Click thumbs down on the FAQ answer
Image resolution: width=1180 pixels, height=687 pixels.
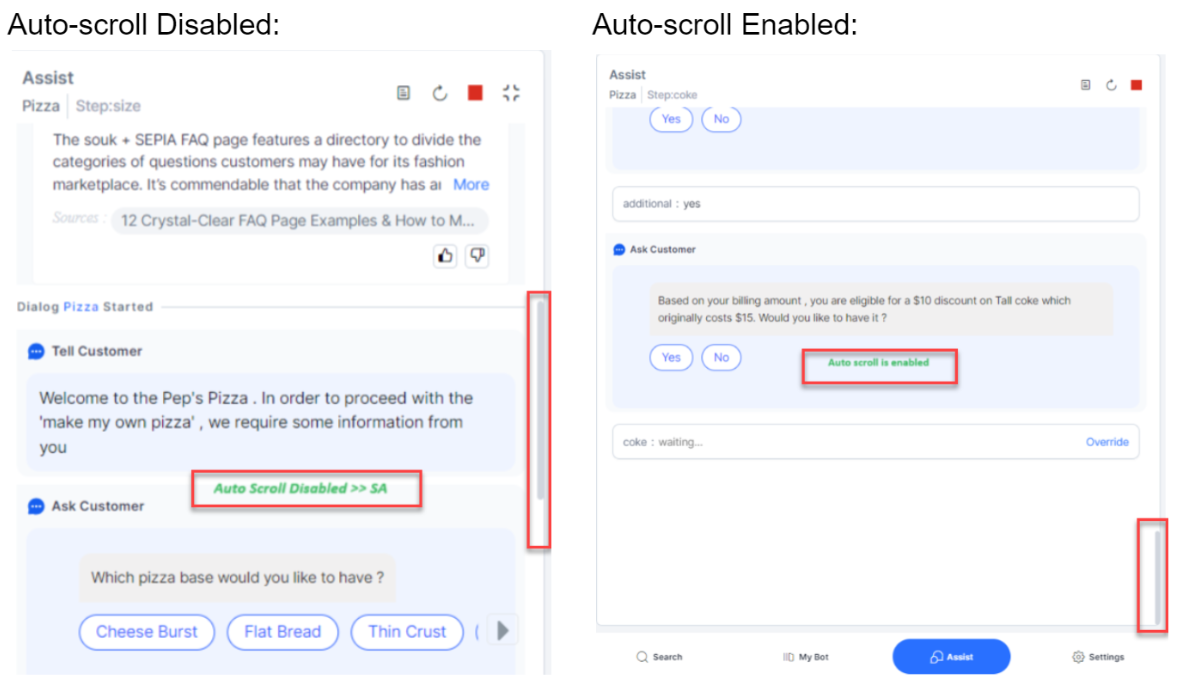pos(477,256)
